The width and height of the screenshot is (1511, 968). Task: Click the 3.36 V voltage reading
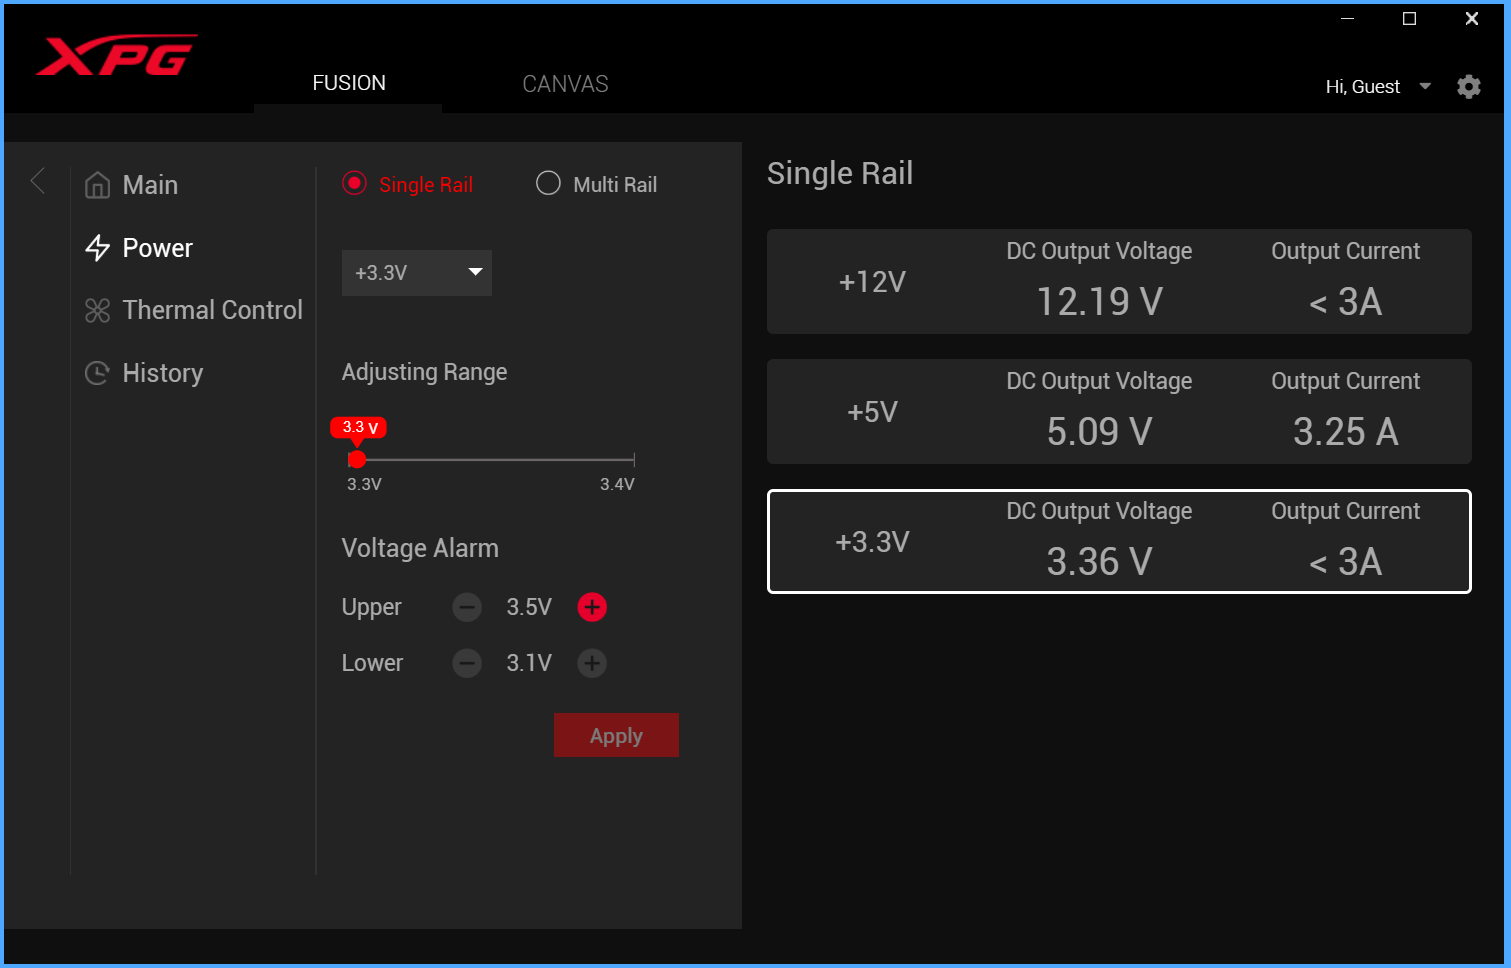(x=1099, y=562)
